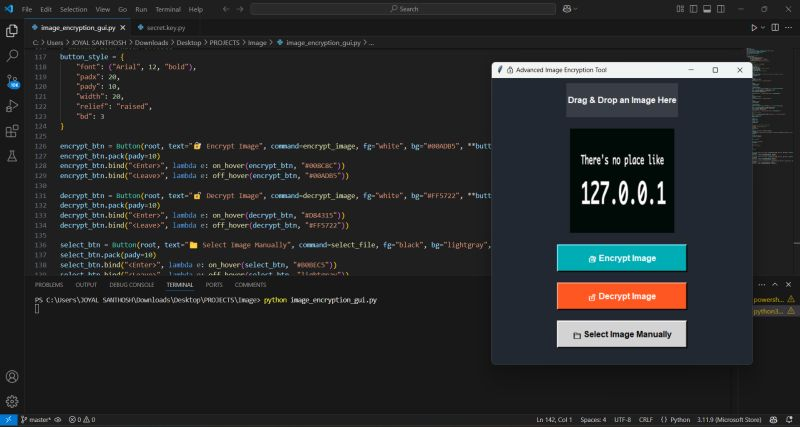
Task: Open the Extensions view
Action: 12,131
